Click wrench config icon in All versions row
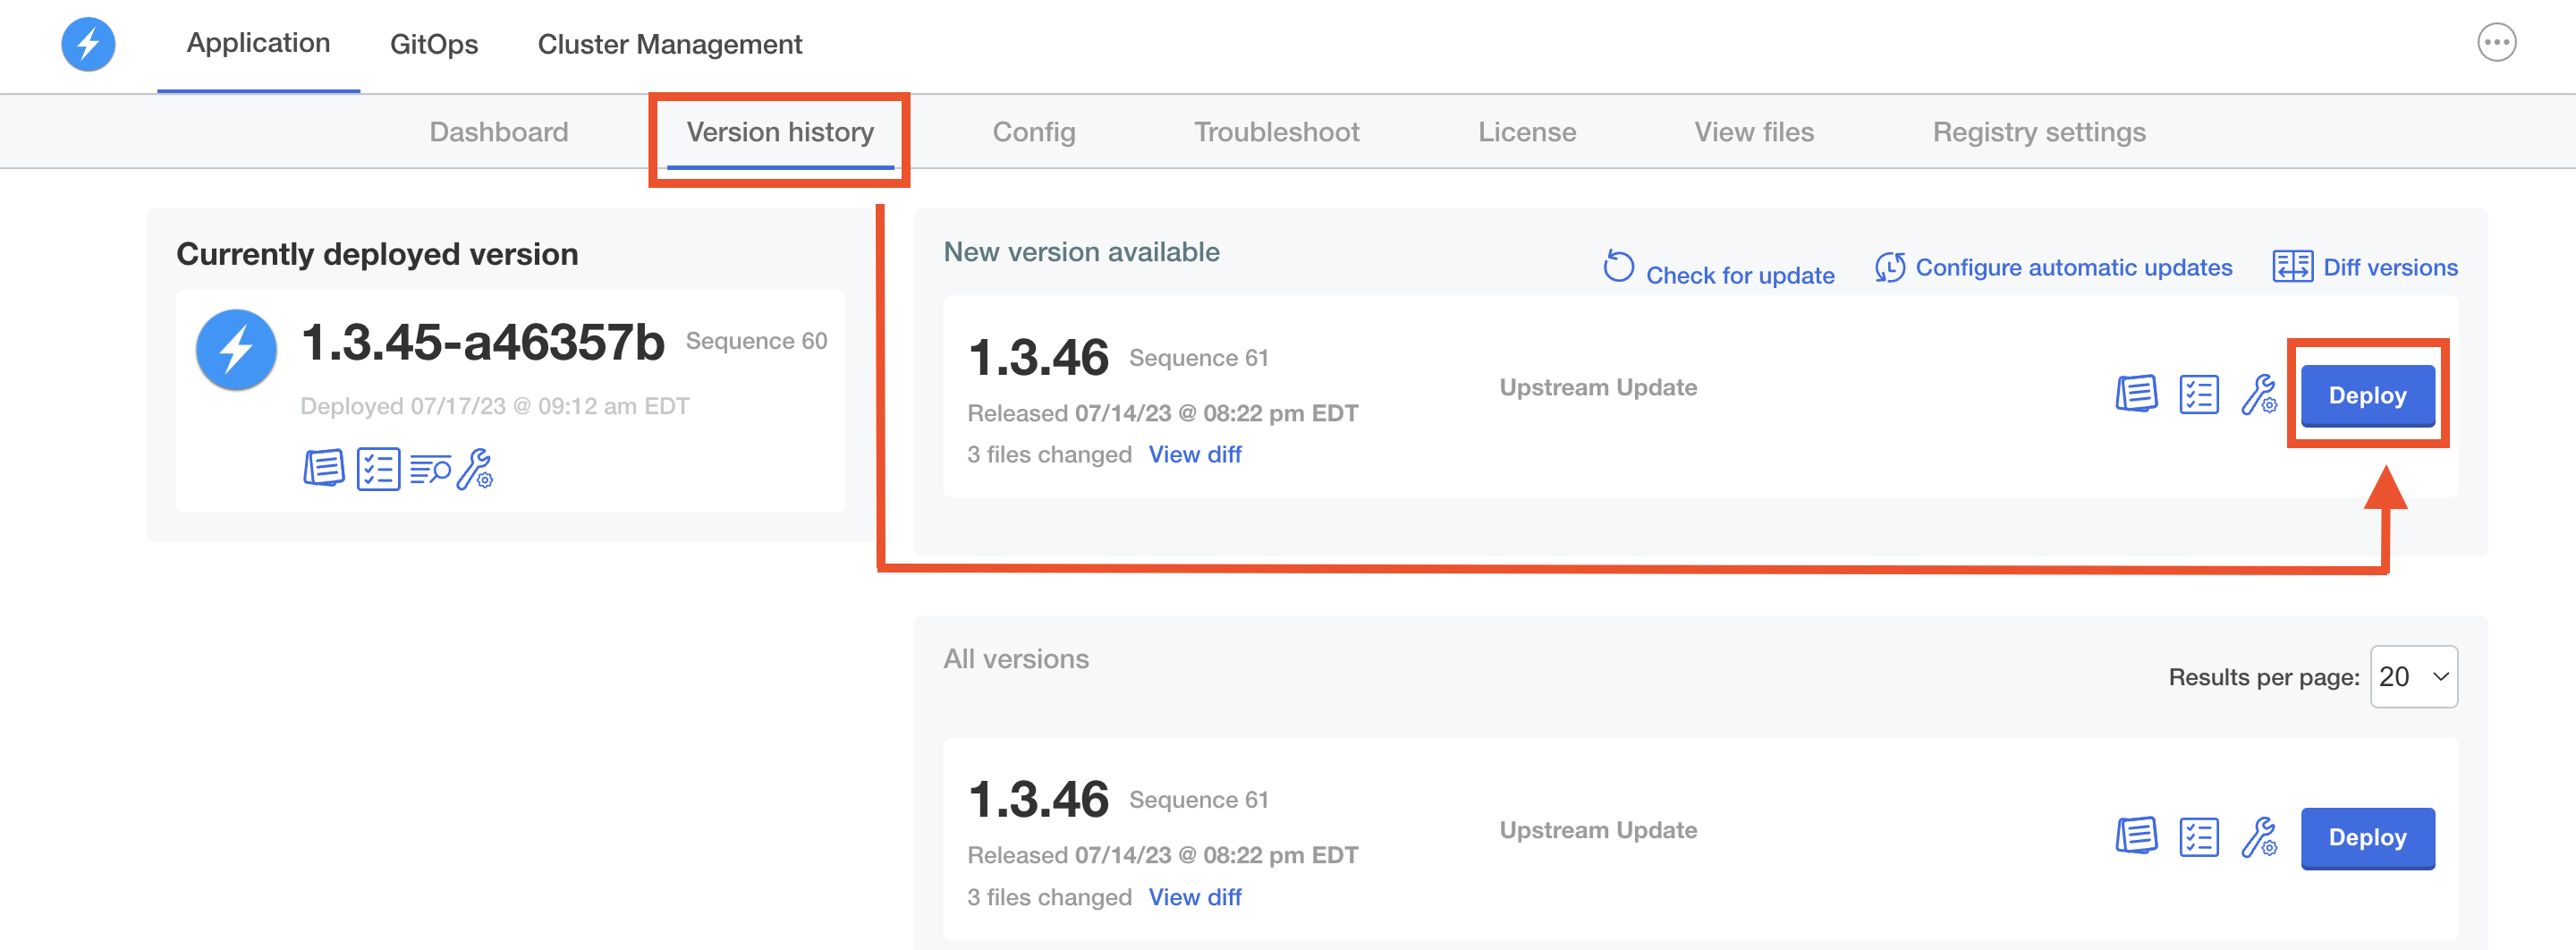This screenshot has width=2576, height=950. pyautogui.click(x=2258, y=836)
